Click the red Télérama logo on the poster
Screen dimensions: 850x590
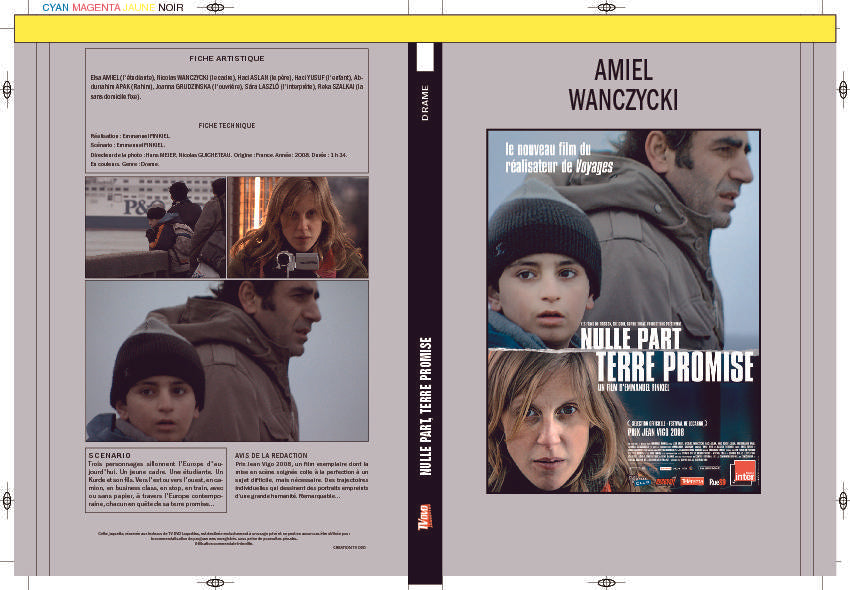pyautogui.click(x=692, y=481)
